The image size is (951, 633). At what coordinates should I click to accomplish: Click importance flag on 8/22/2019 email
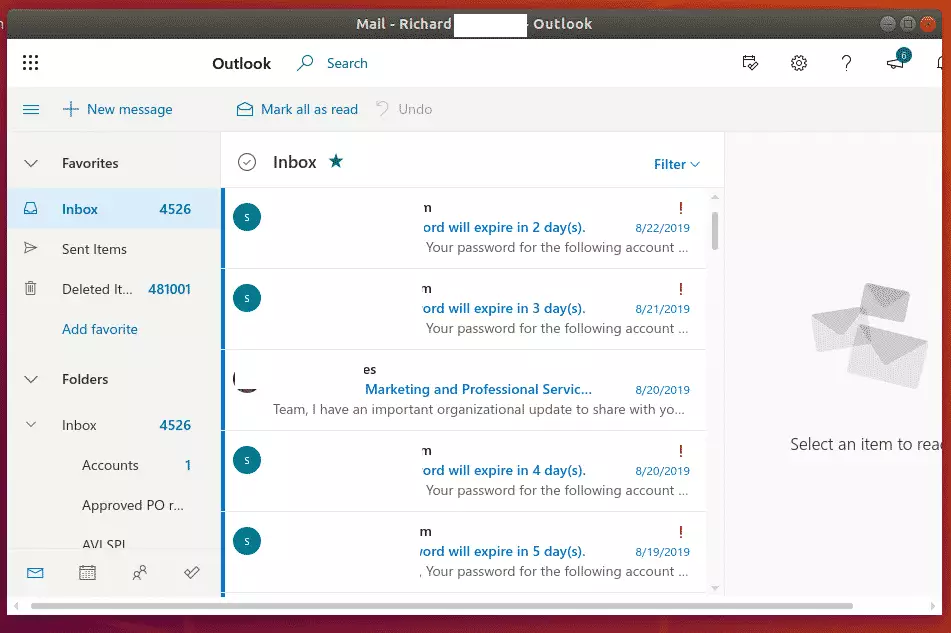click(x=681, y=208)
